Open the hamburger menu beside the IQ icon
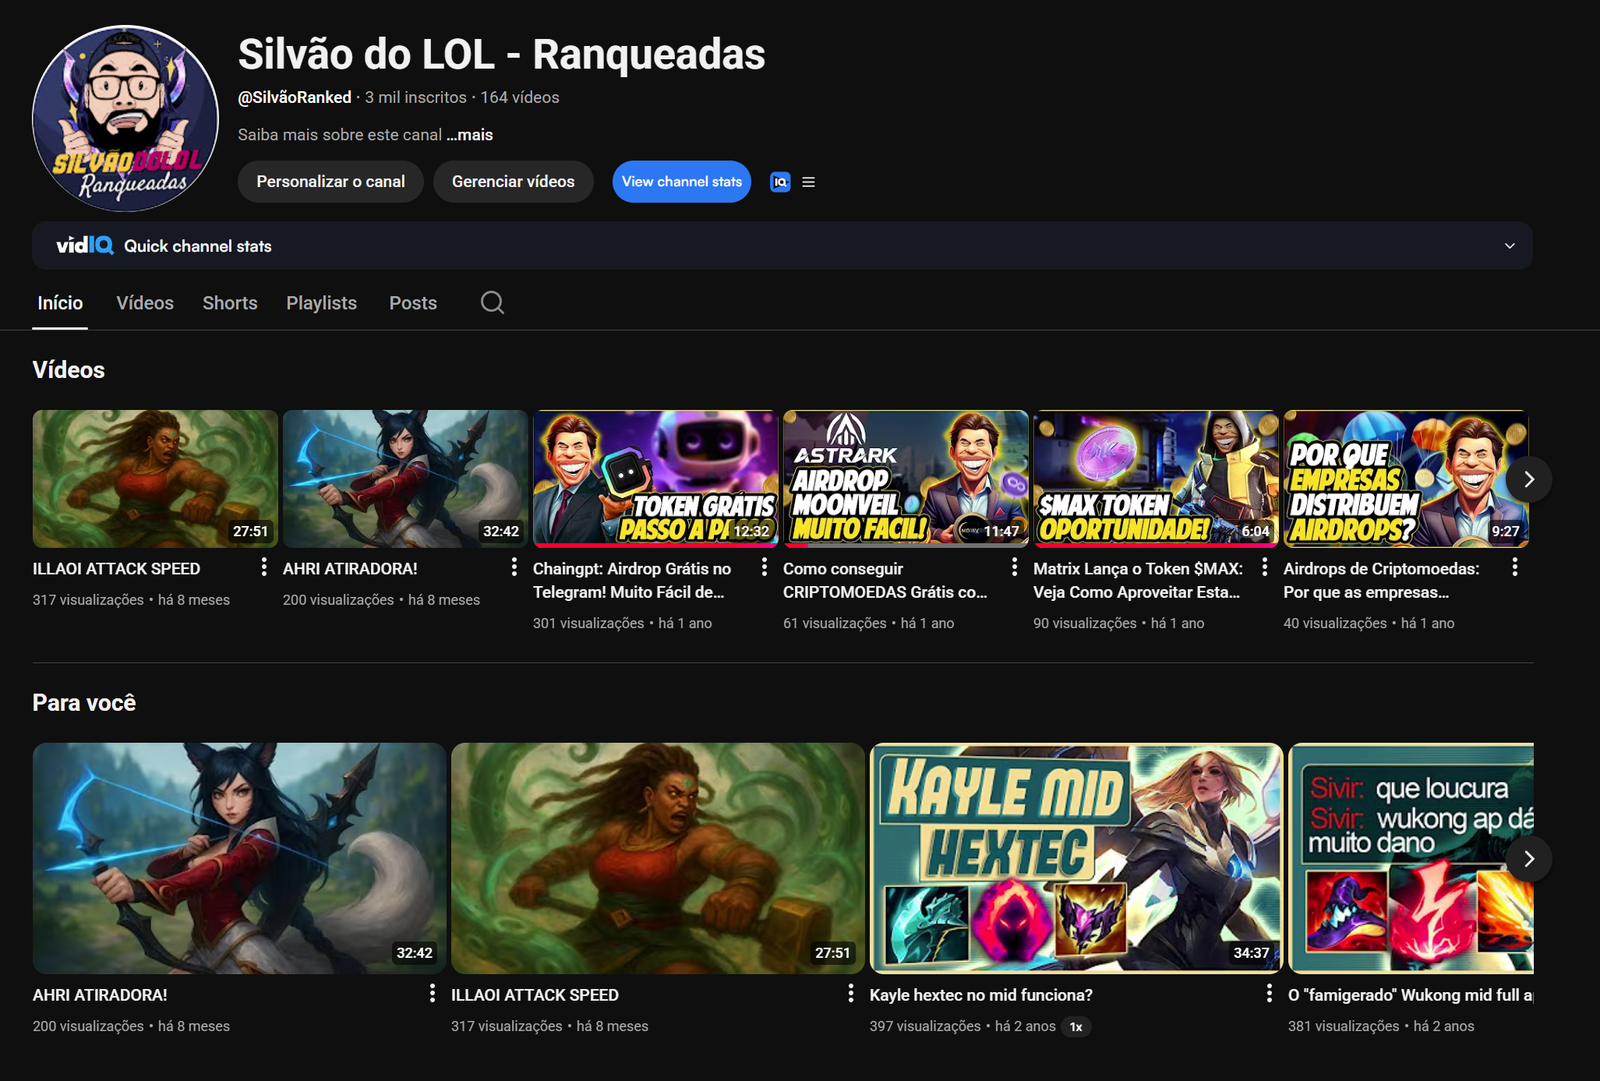 [809, 182]
